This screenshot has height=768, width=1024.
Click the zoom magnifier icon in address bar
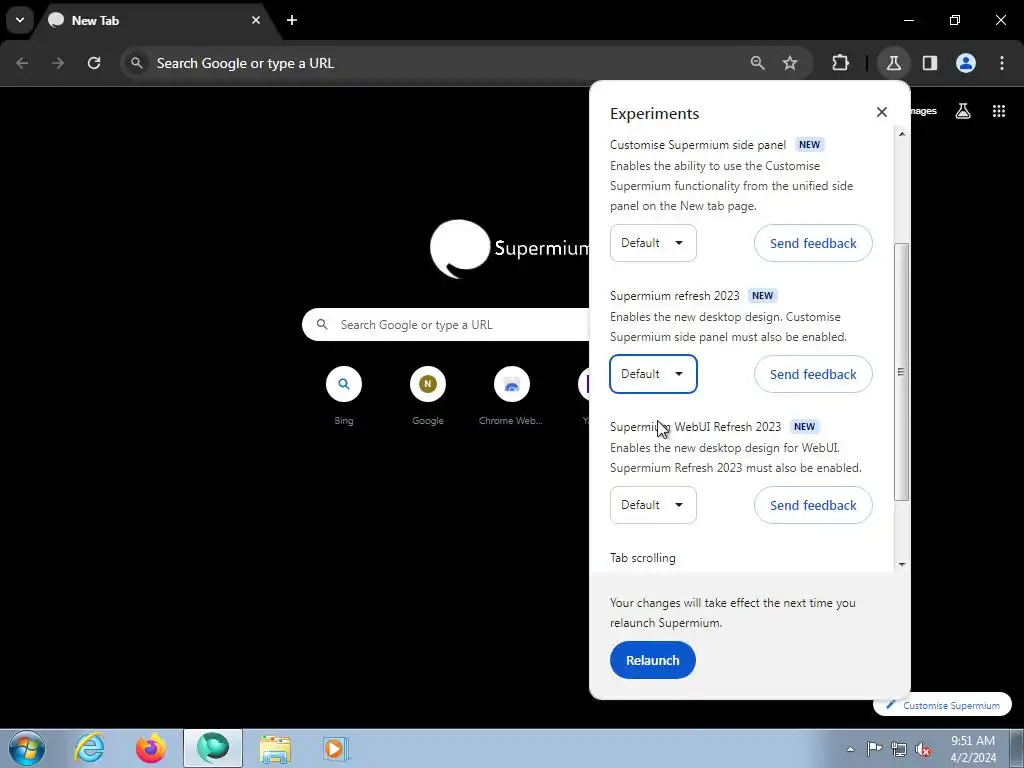(758, 63)
